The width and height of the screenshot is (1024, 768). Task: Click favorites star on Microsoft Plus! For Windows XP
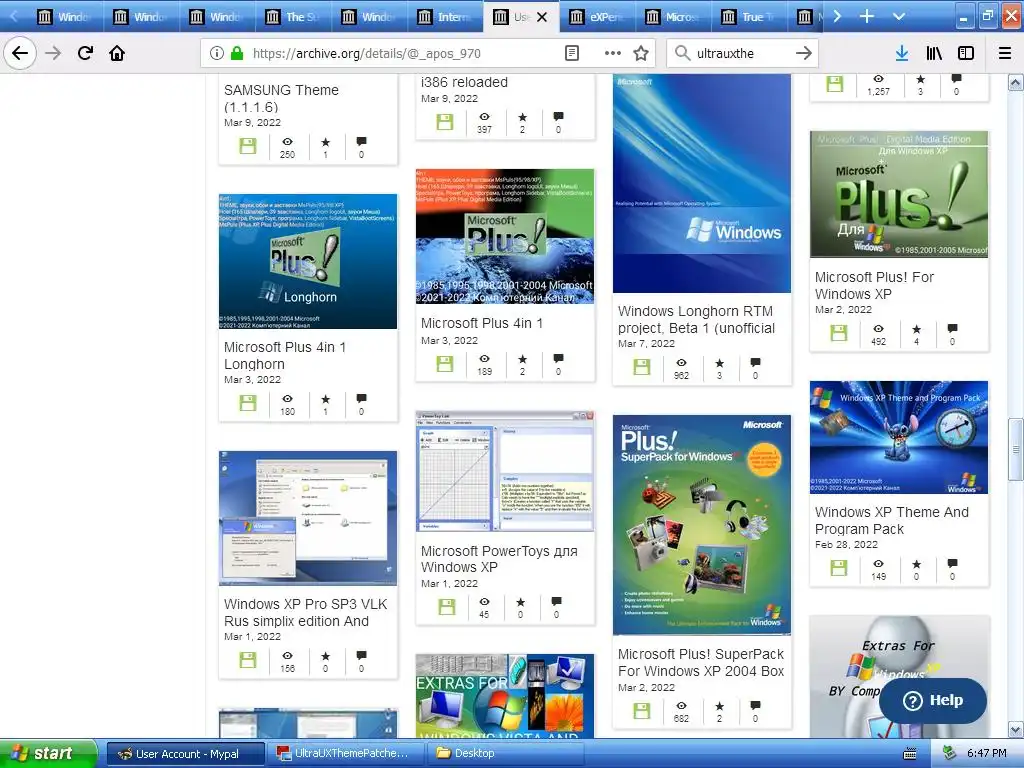coord(916,329)
